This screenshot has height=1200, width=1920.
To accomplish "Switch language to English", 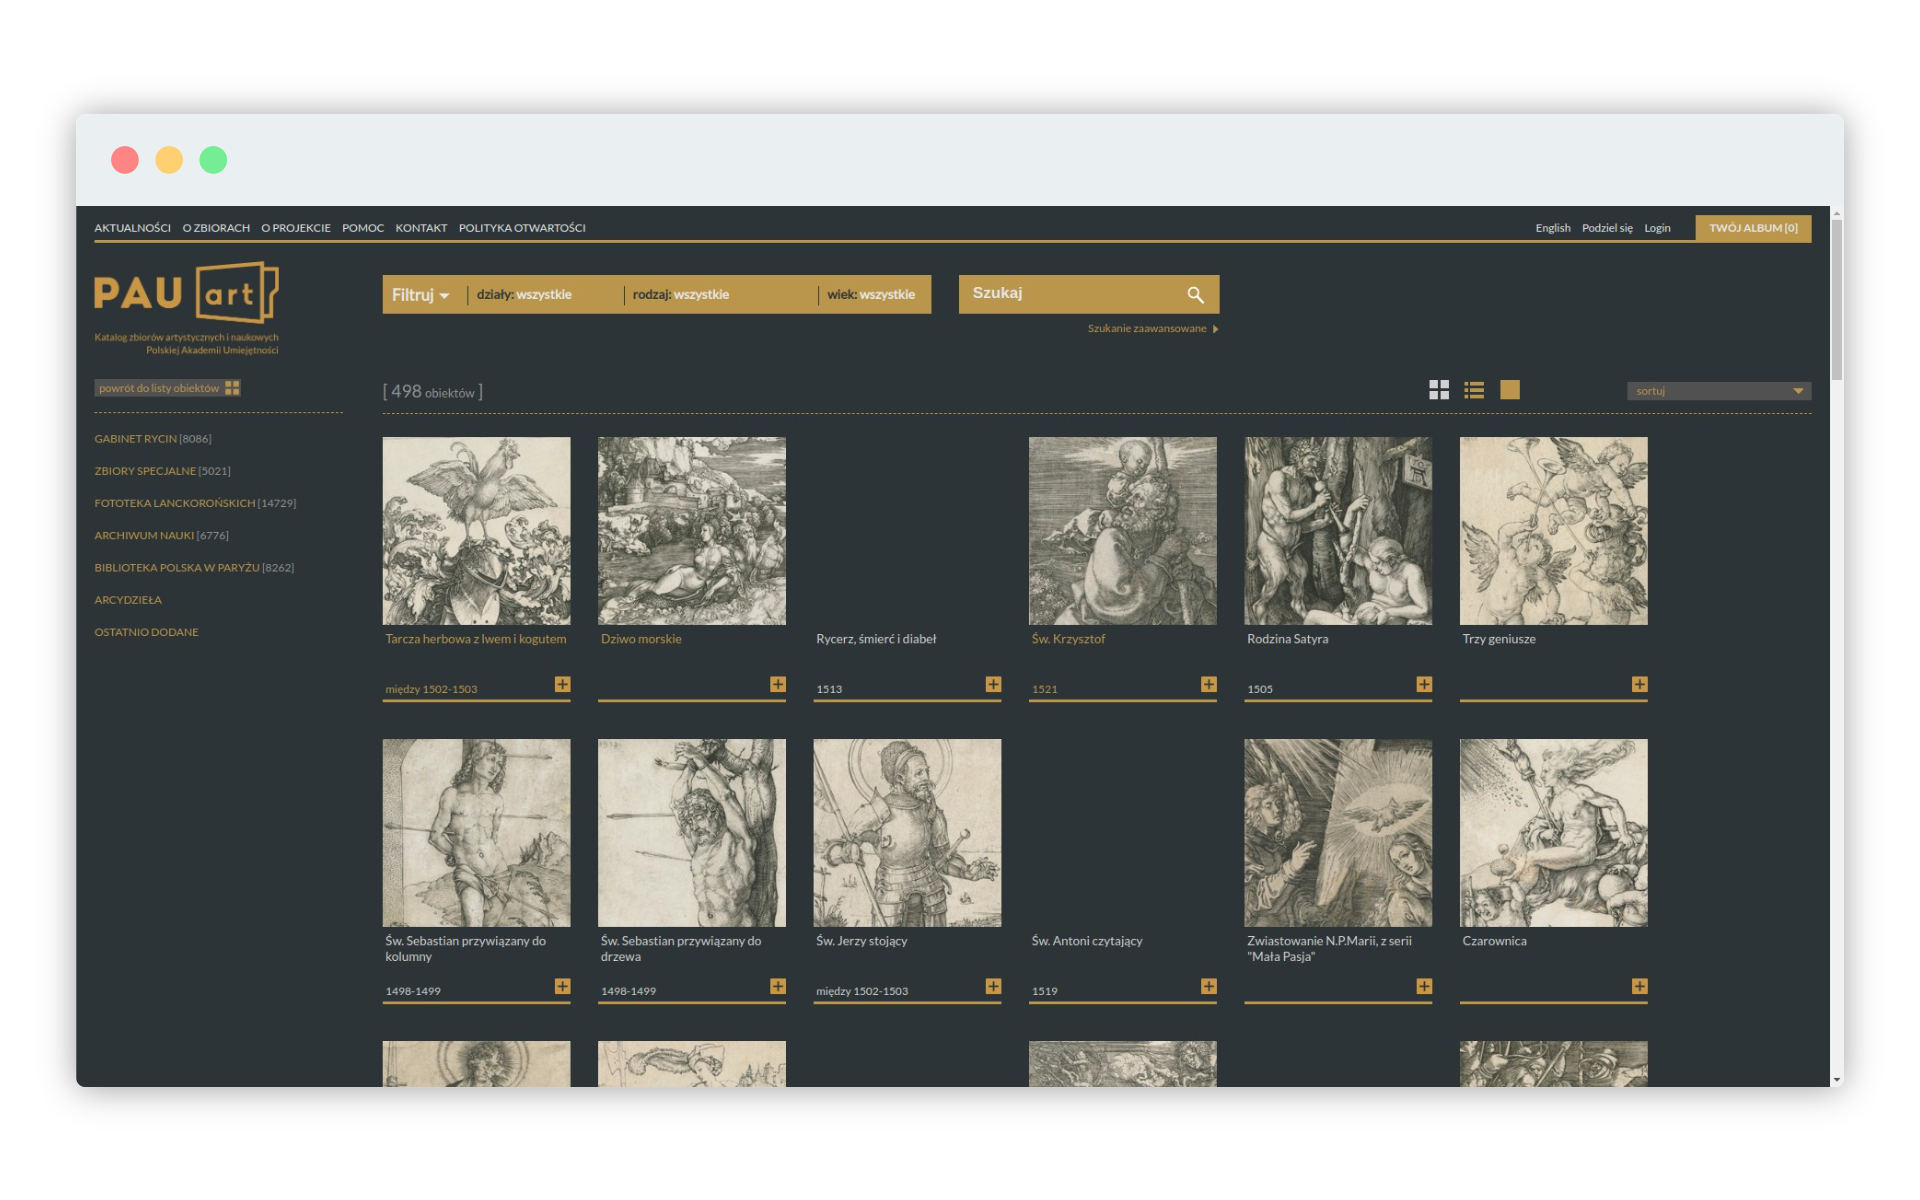I will coord(1553,228).
